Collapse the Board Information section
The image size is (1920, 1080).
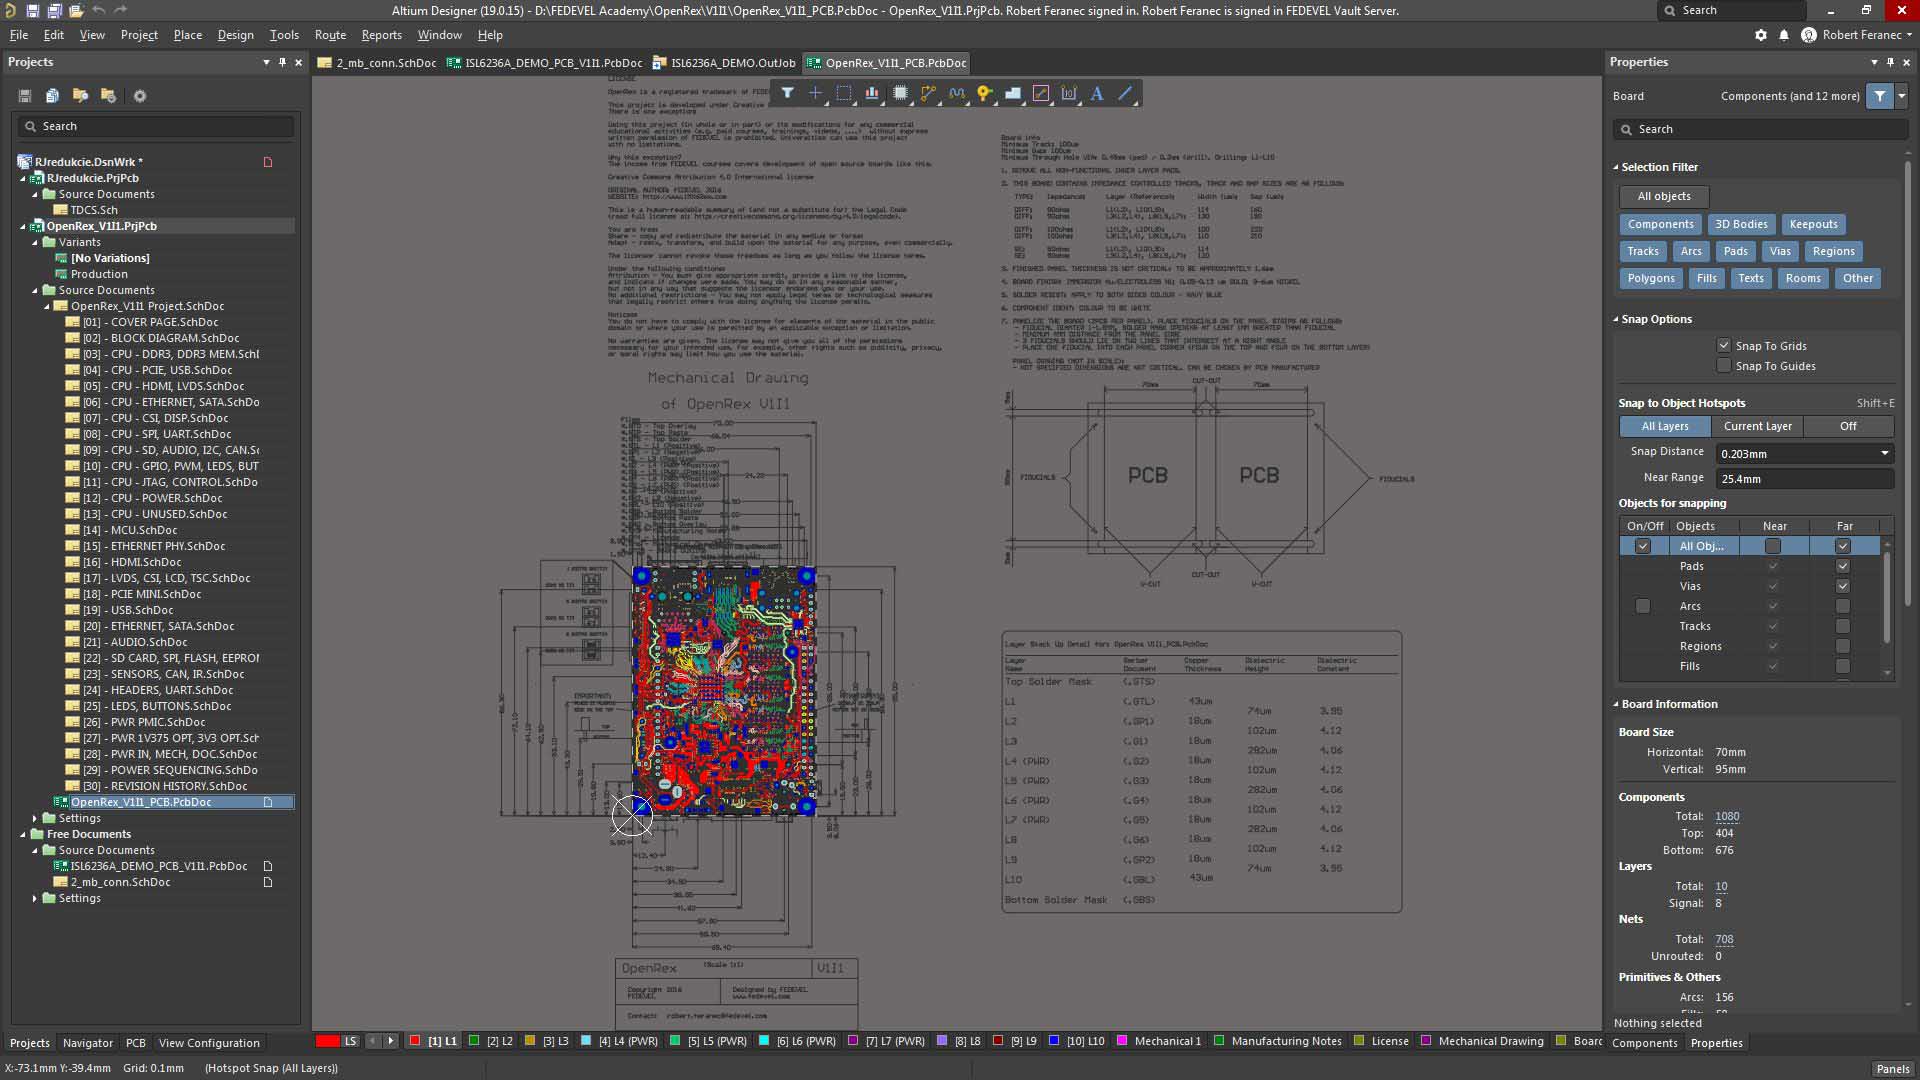pos(1616,704)
